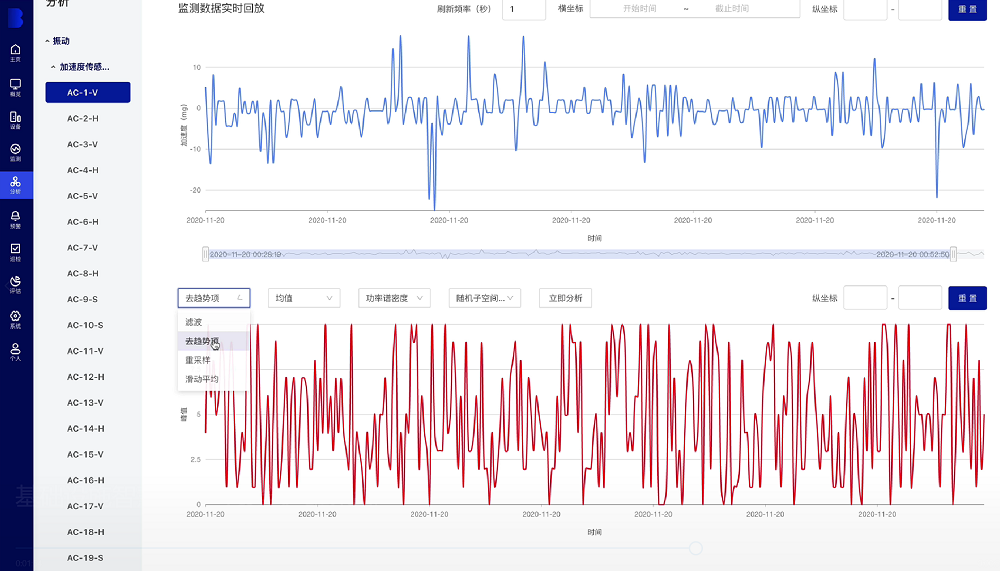Collapse the 振动 tree group
Image resolution: width=1000 pixels, height=571 pixels.
pos(58,41)
